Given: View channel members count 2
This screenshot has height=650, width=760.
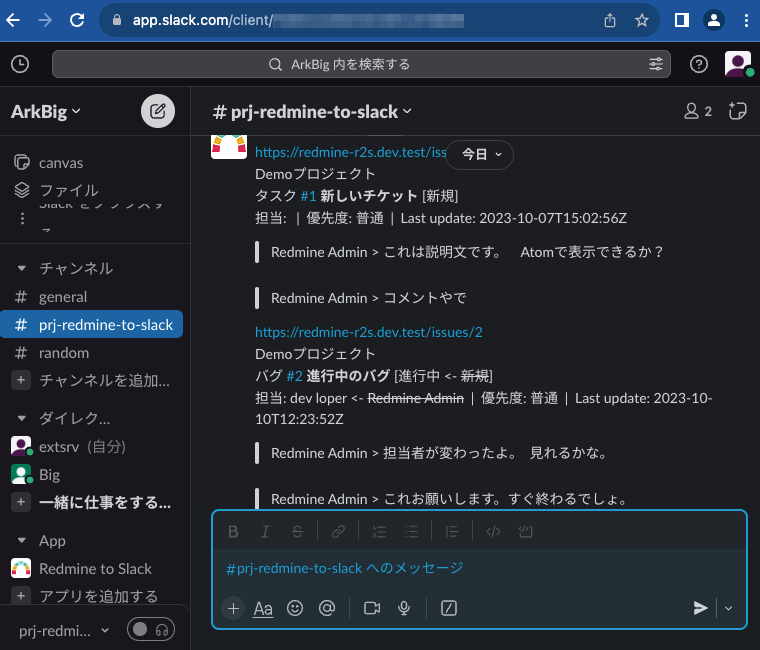Looking at the screenshot, I should click(x=697, y=111).
